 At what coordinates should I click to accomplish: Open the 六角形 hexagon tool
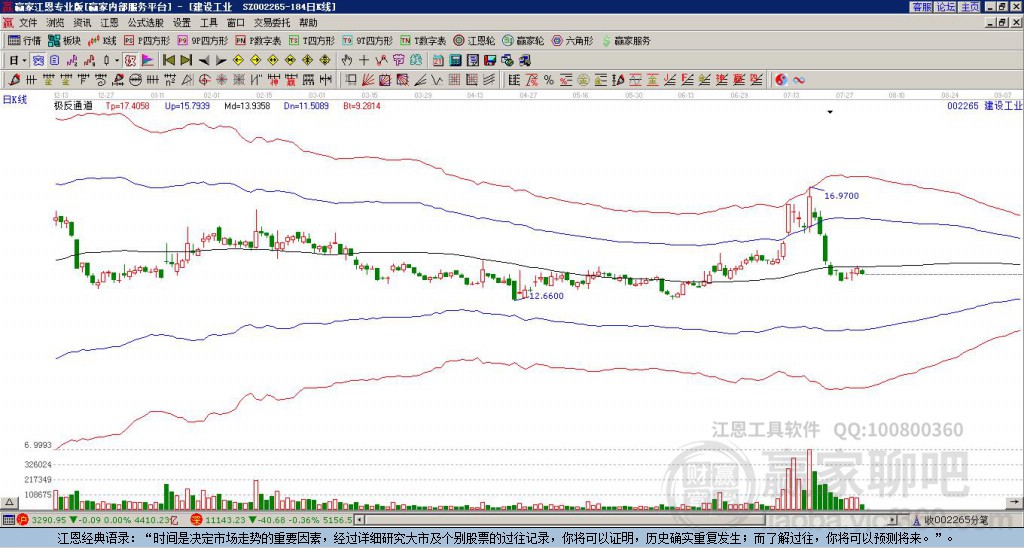tap(573, 40)
